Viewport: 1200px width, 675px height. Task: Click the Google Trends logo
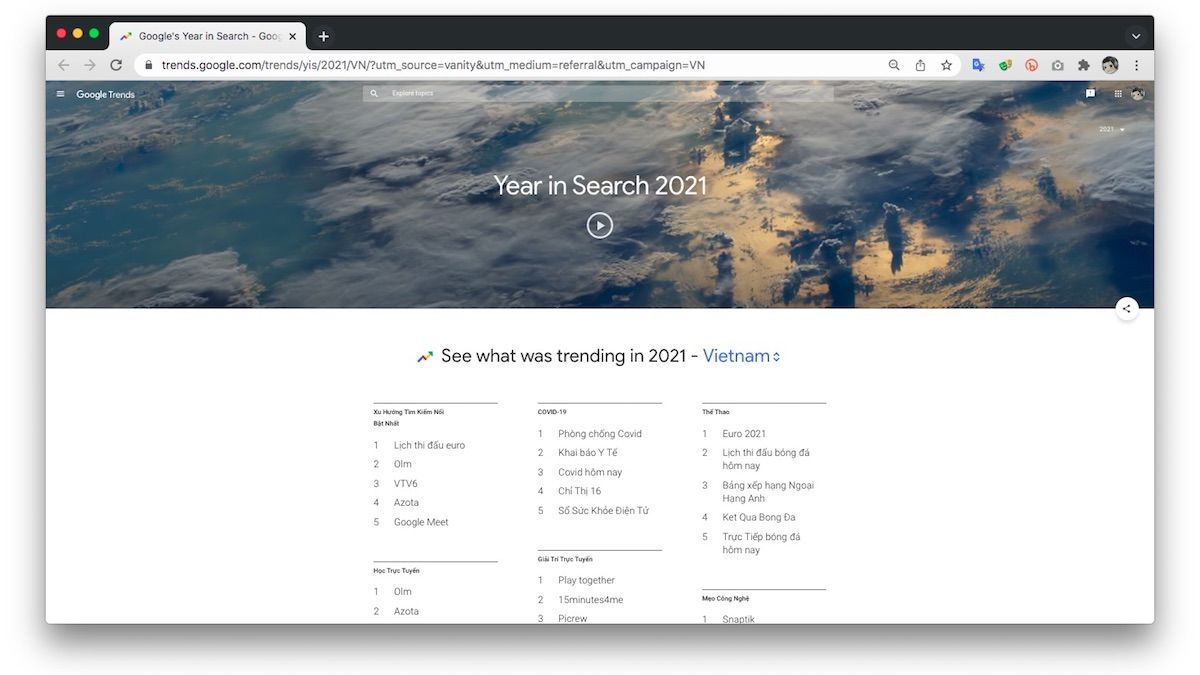click(105, 95)
